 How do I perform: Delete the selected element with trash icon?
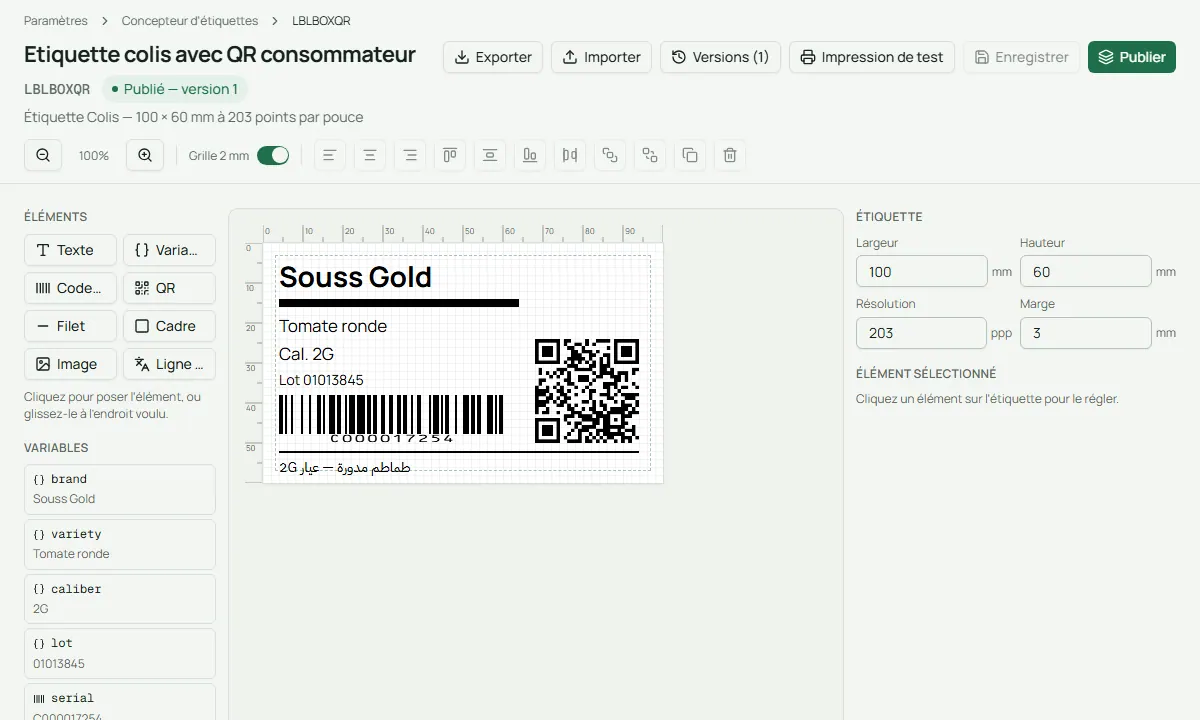pos(730,155)
